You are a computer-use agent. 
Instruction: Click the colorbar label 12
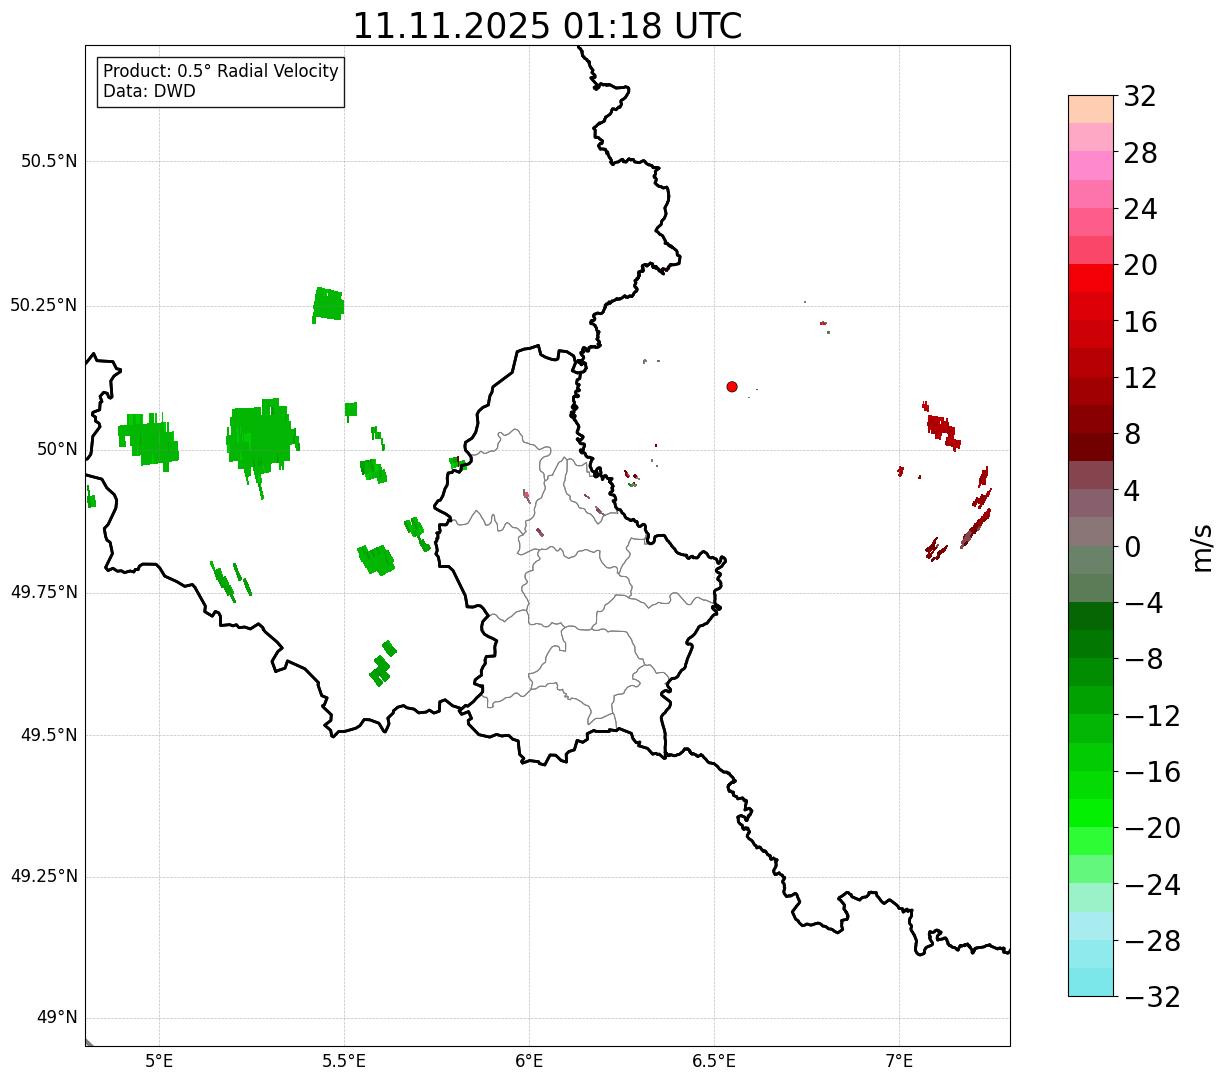(1140, 378)
